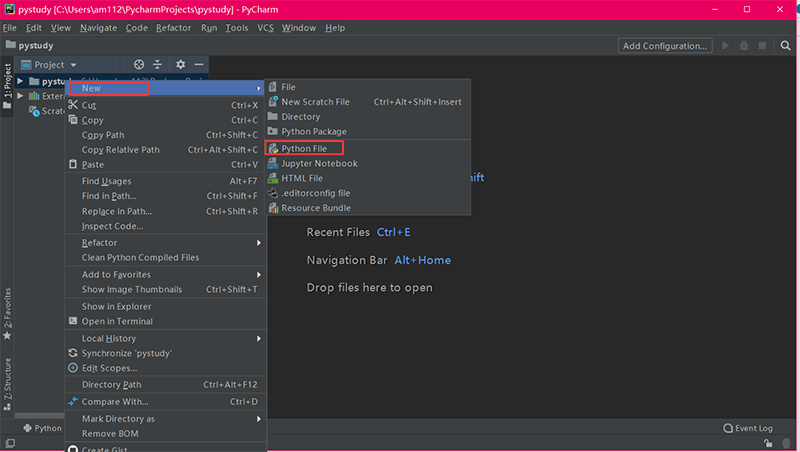Expand the Add to Favorites submenu

259,274
